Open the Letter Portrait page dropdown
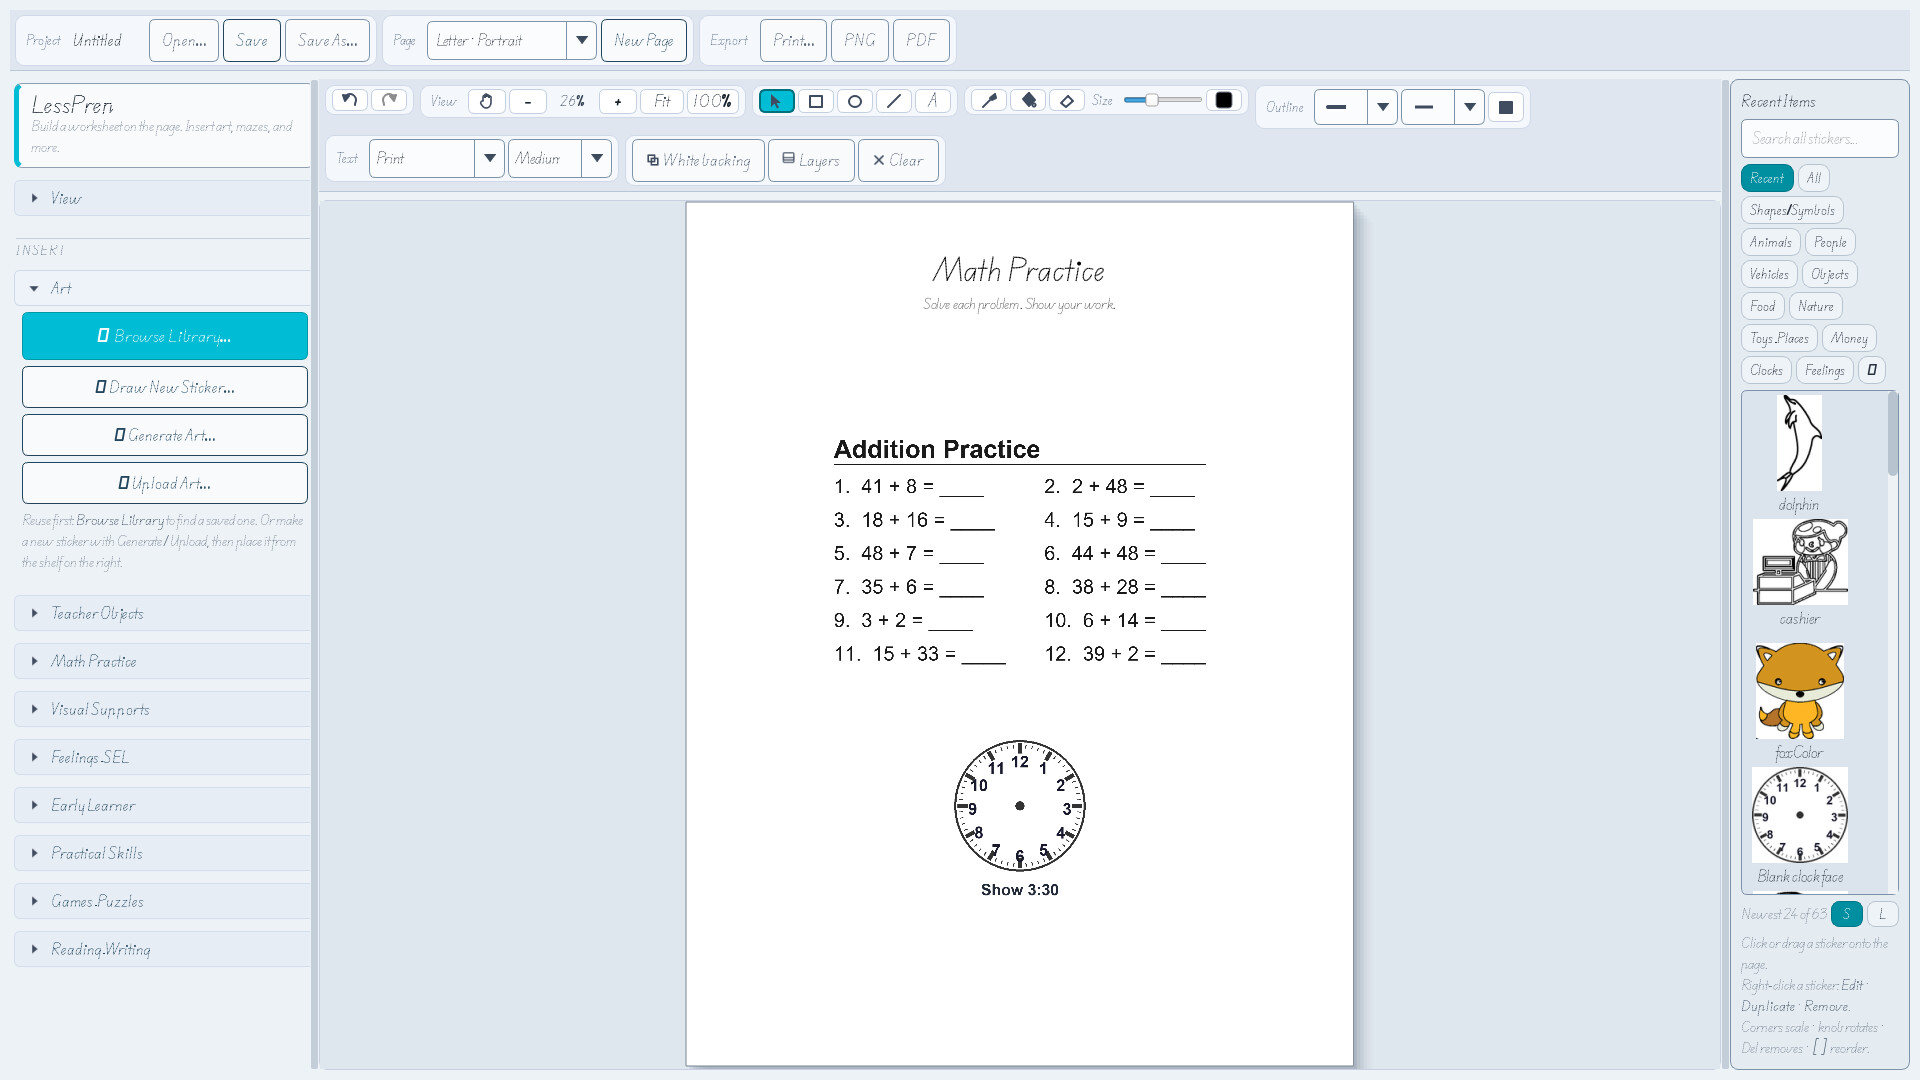1920x1080 pixels. [511, 41]
